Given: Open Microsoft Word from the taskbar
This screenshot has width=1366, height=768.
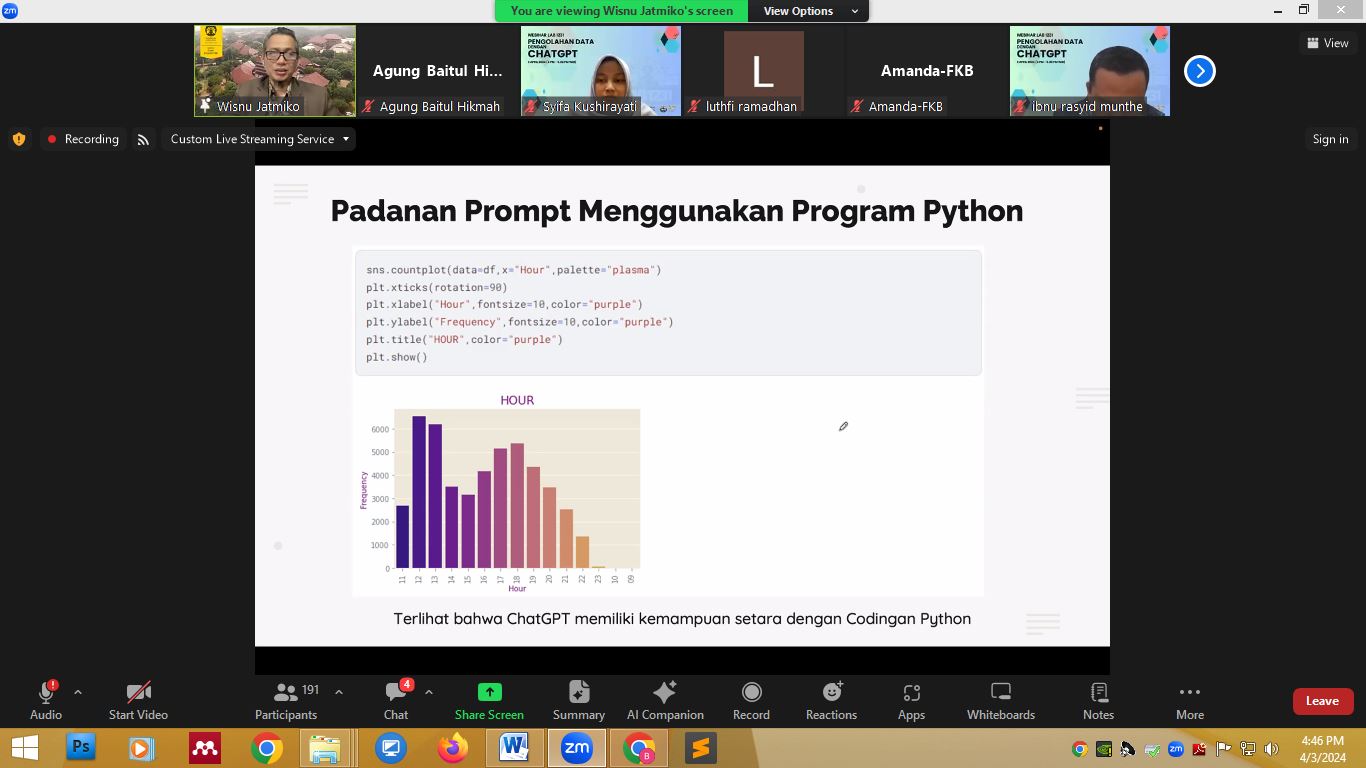Looking at the screenshot, I should [514, 748].
